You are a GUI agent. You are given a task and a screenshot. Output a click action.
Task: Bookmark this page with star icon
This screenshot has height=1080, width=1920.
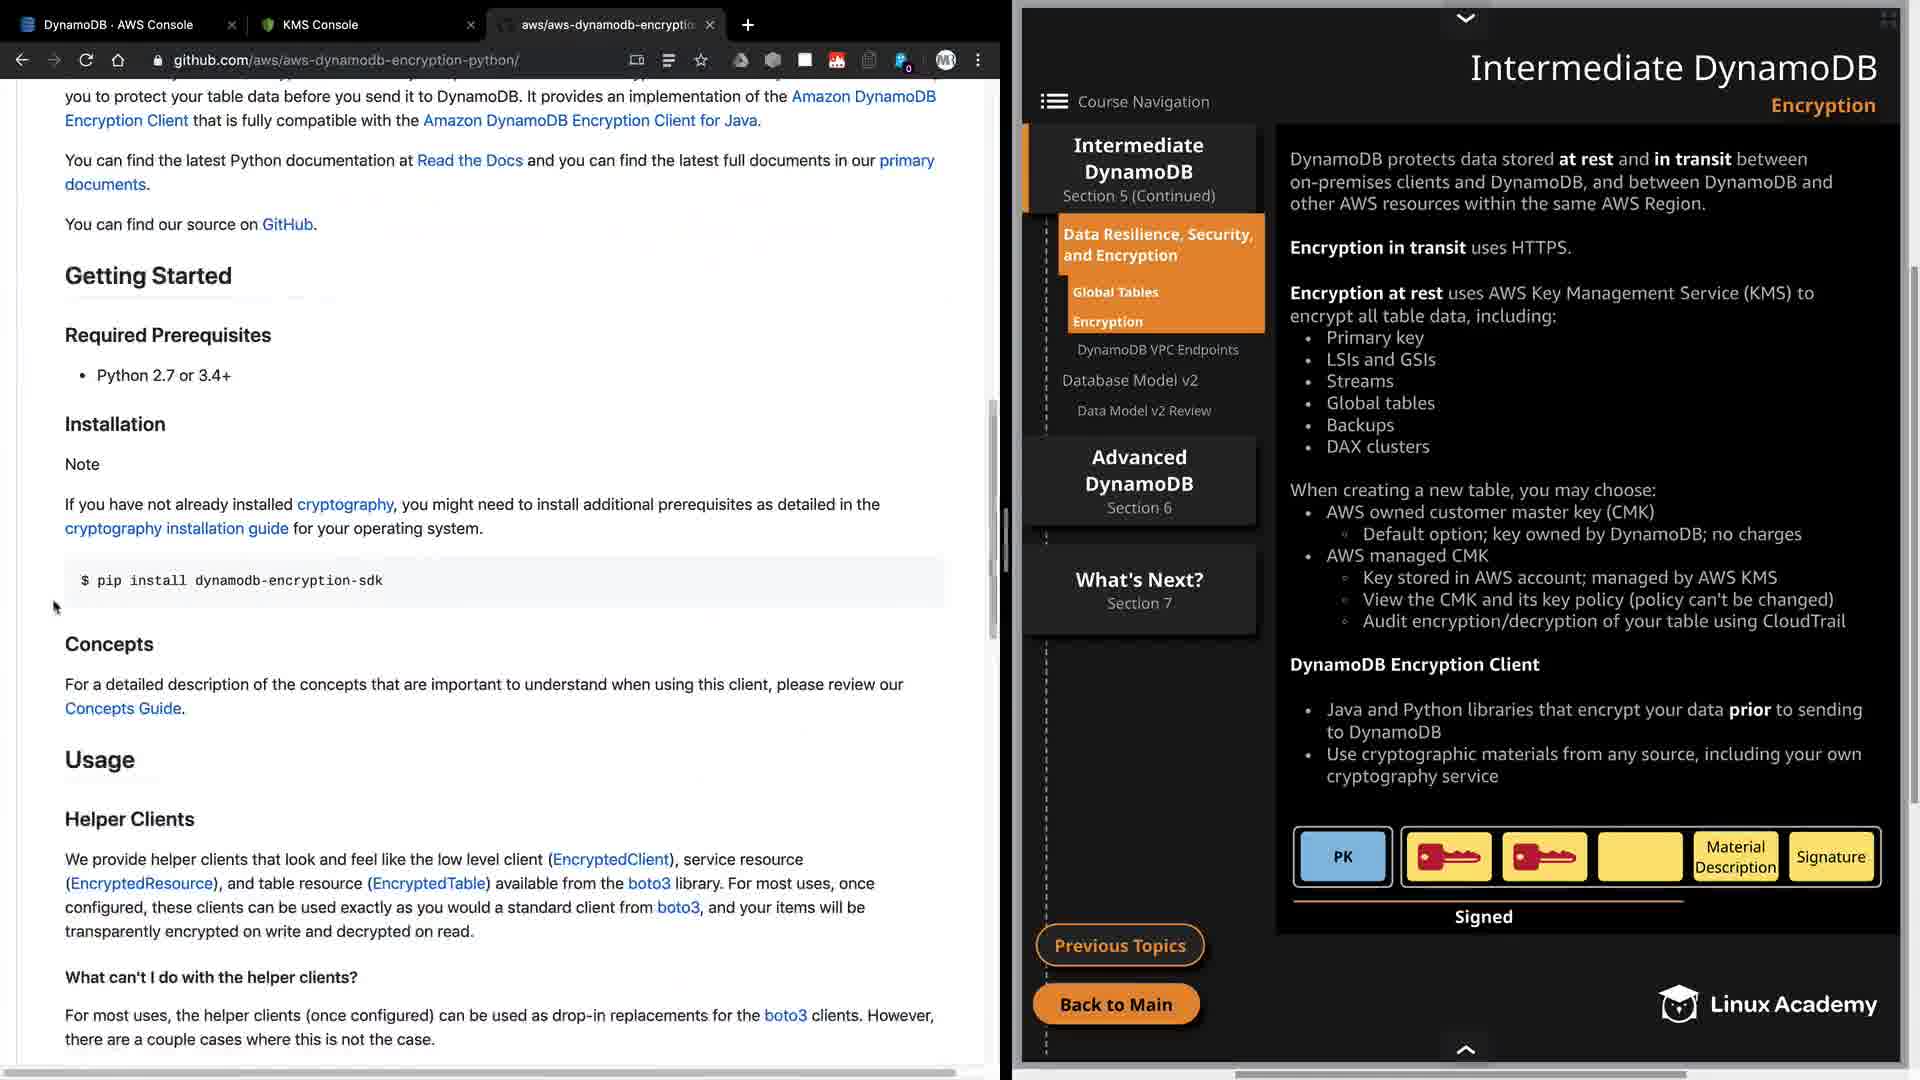pyautogui.click(x=701, y=60)
